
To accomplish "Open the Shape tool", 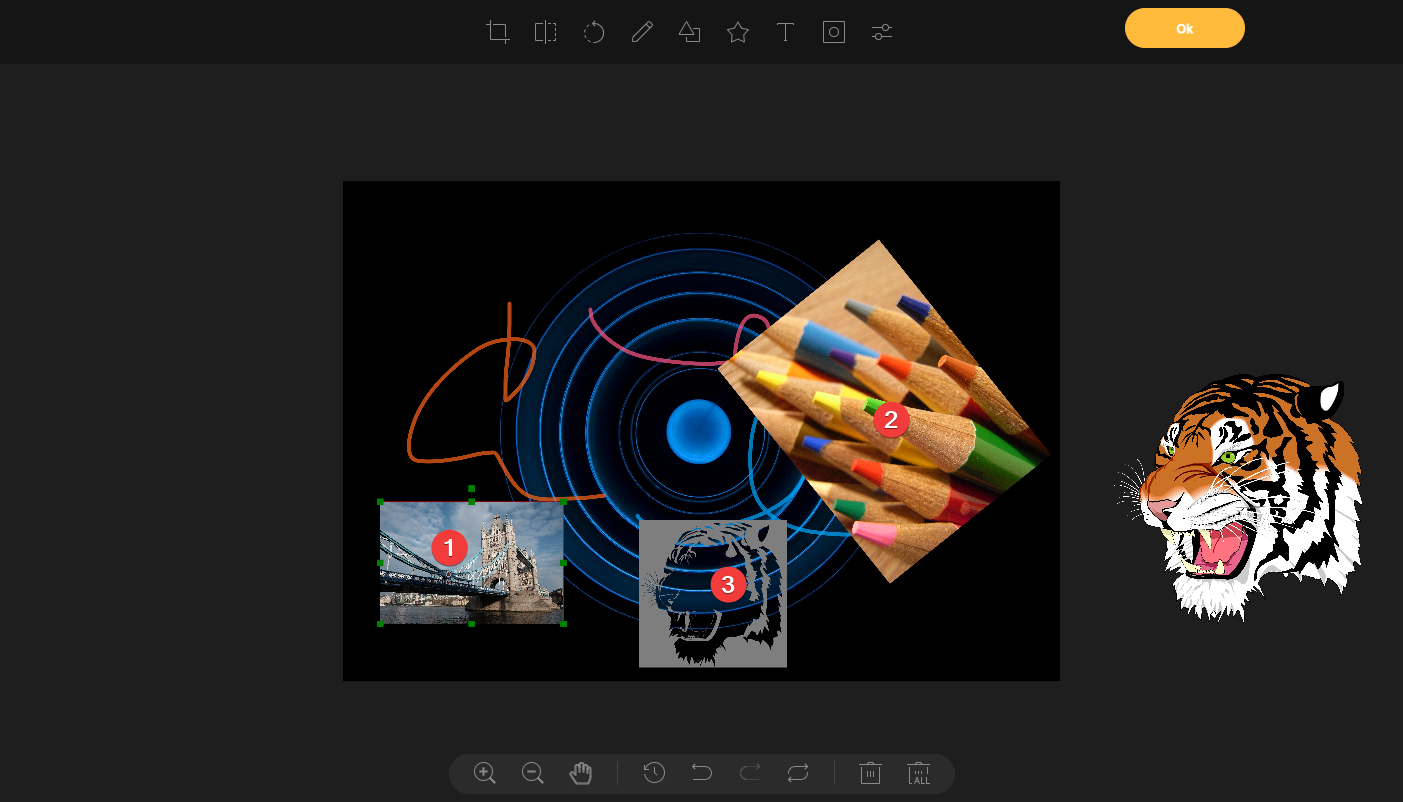I will (689, 31).
